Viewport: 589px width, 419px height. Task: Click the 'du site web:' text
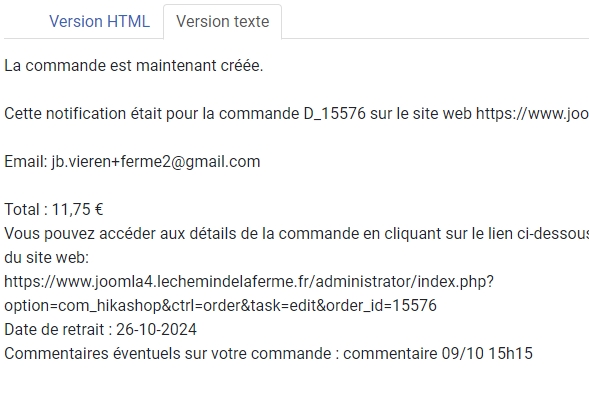(47, 258)
